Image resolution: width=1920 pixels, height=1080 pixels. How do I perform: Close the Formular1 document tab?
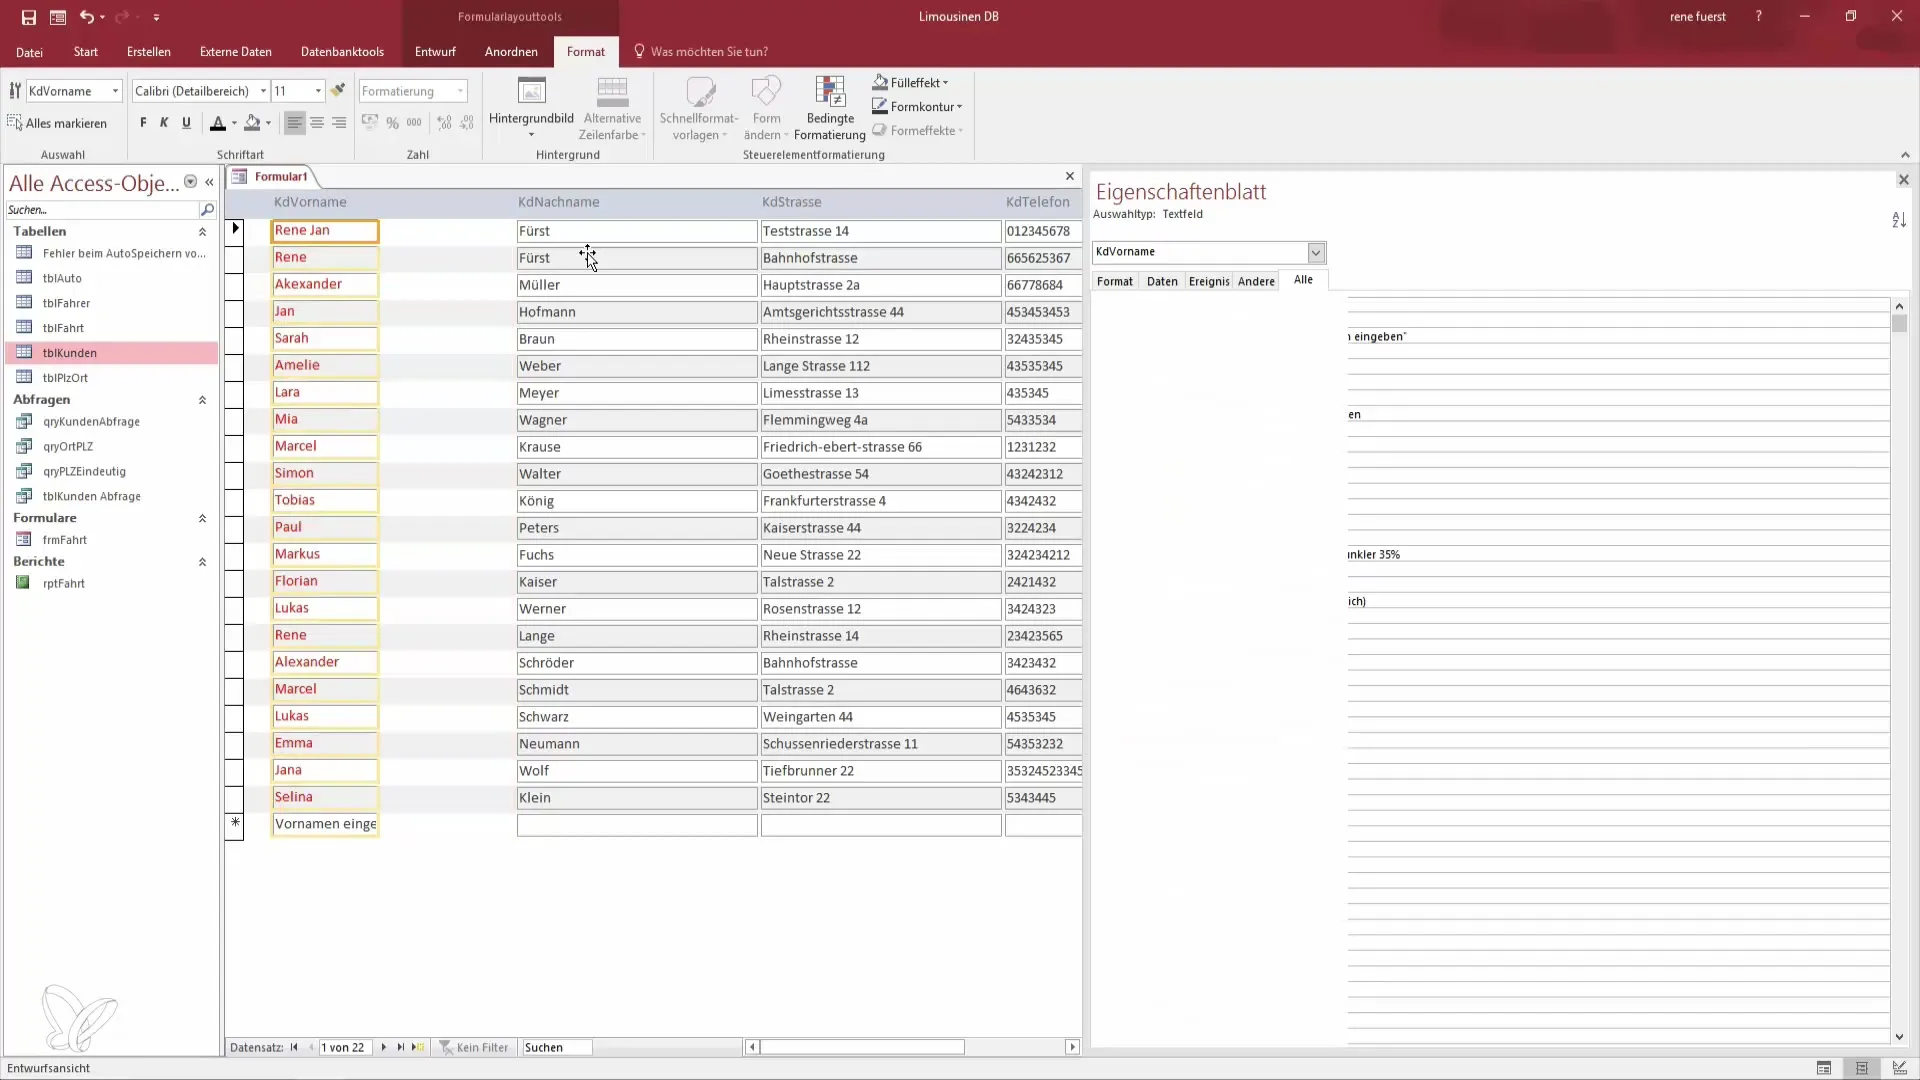click(1070, 176)
